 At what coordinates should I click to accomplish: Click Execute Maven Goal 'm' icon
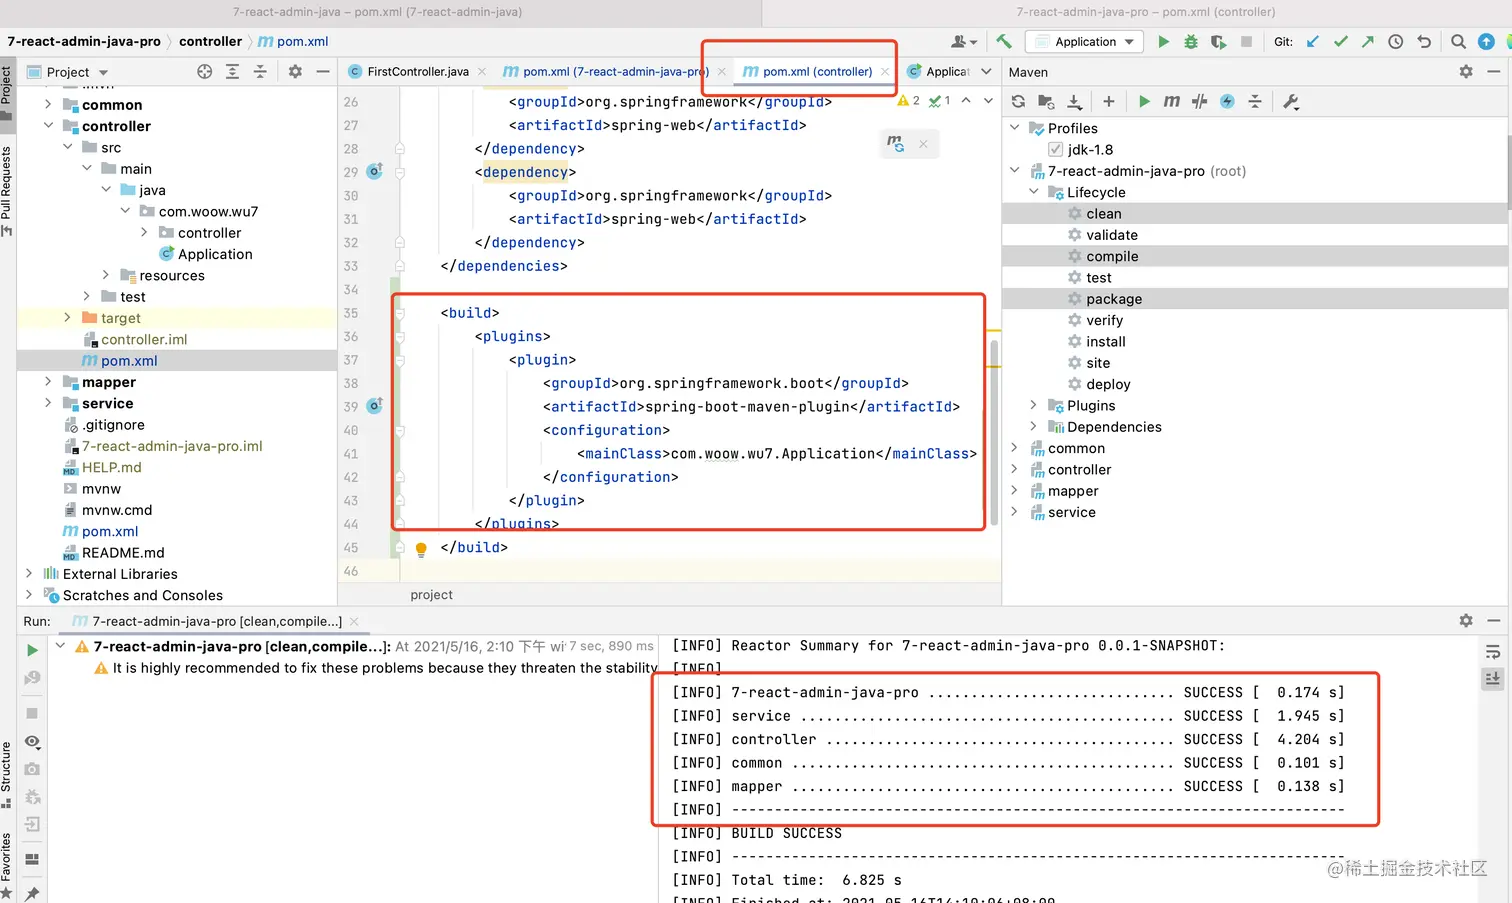click(1172, 101)
